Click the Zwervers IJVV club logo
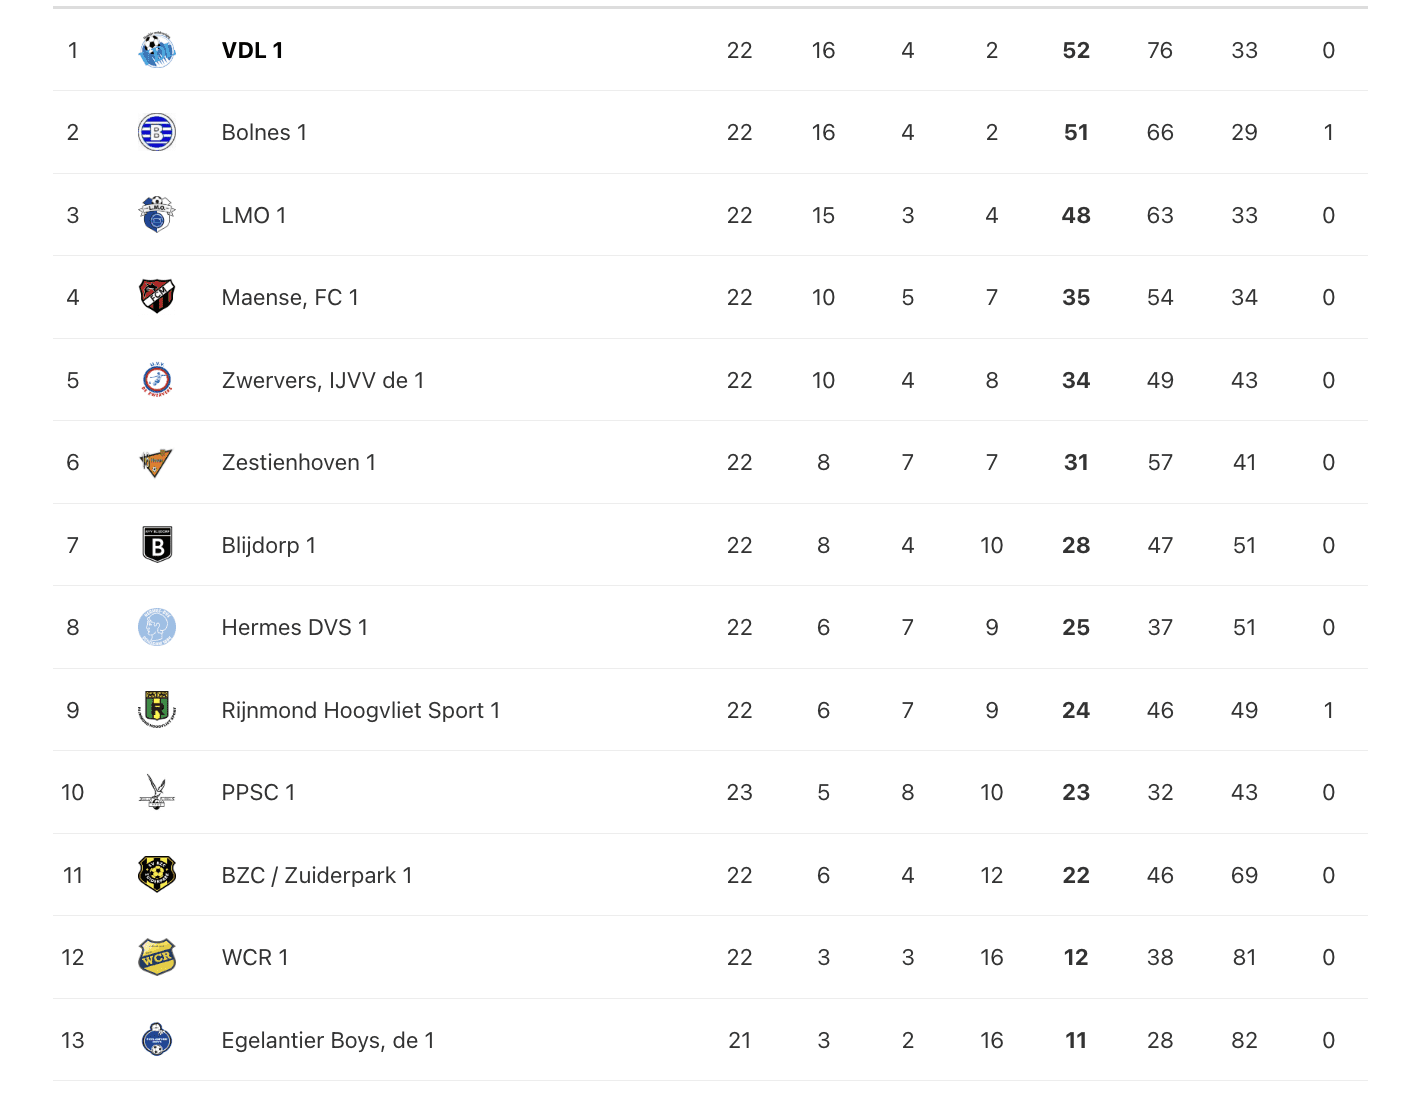1416x1098 pixels. coord(157,380)
